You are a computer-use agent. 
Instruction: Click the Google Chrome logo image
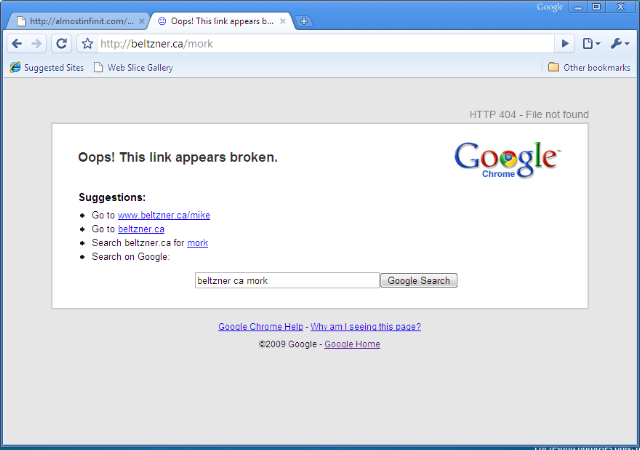[x=507, y=160]
